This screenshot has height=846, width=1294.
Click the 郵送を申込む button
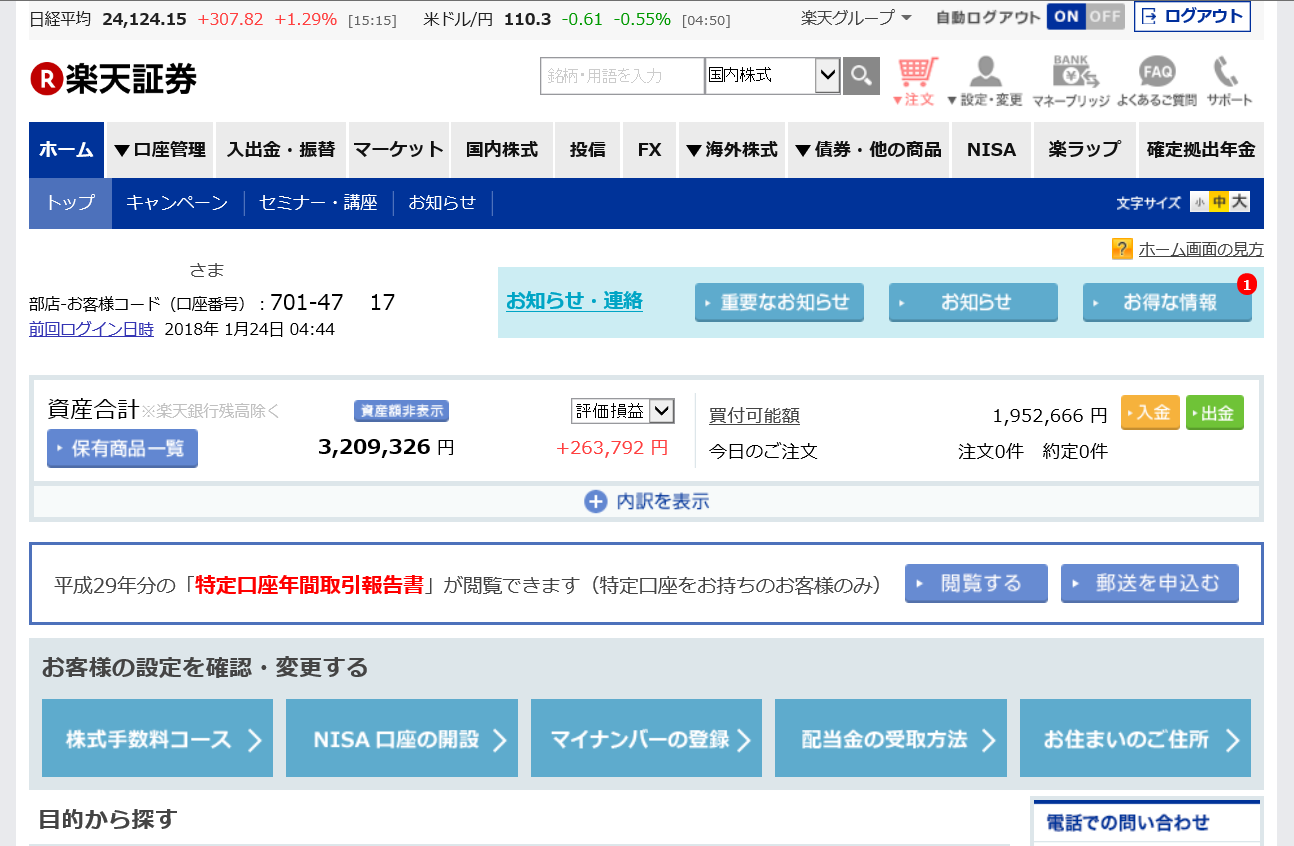point(1150,584)
